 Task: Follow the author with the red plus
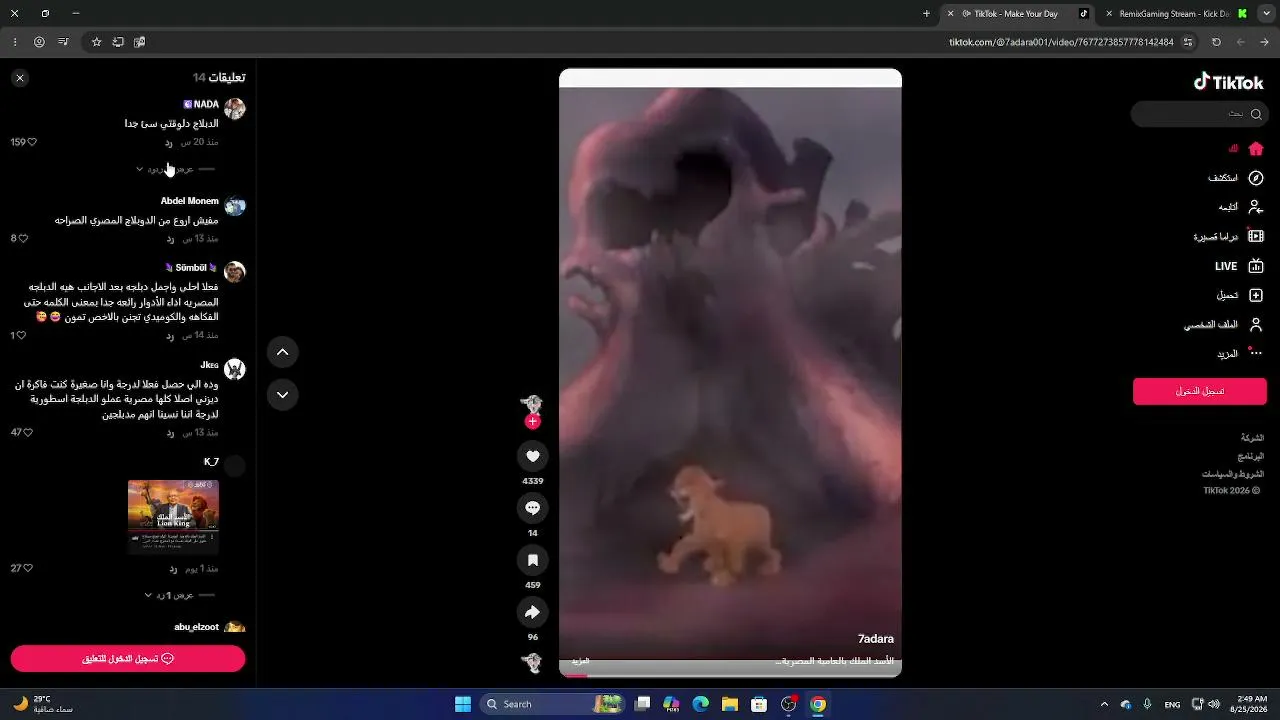tap(532, 421)
